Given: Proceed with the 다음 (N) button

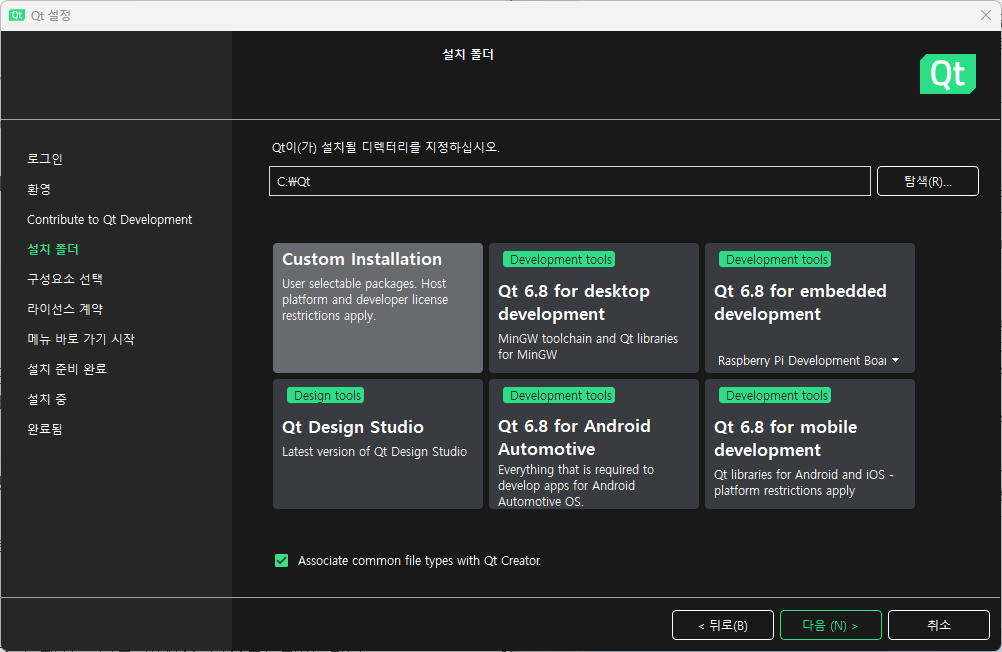Looking at the screenshot, I should 831,625.
